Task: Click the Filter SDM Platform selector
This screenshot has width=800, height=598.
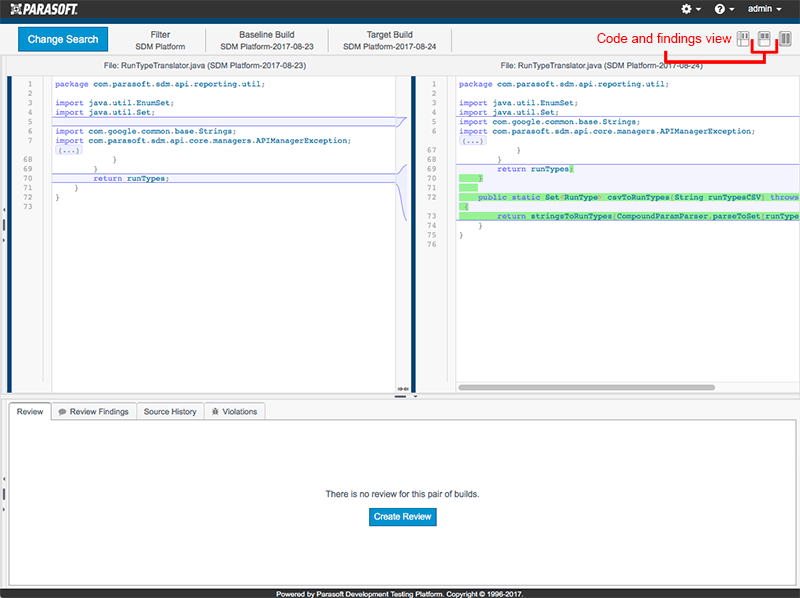Action: pos(160,40)
